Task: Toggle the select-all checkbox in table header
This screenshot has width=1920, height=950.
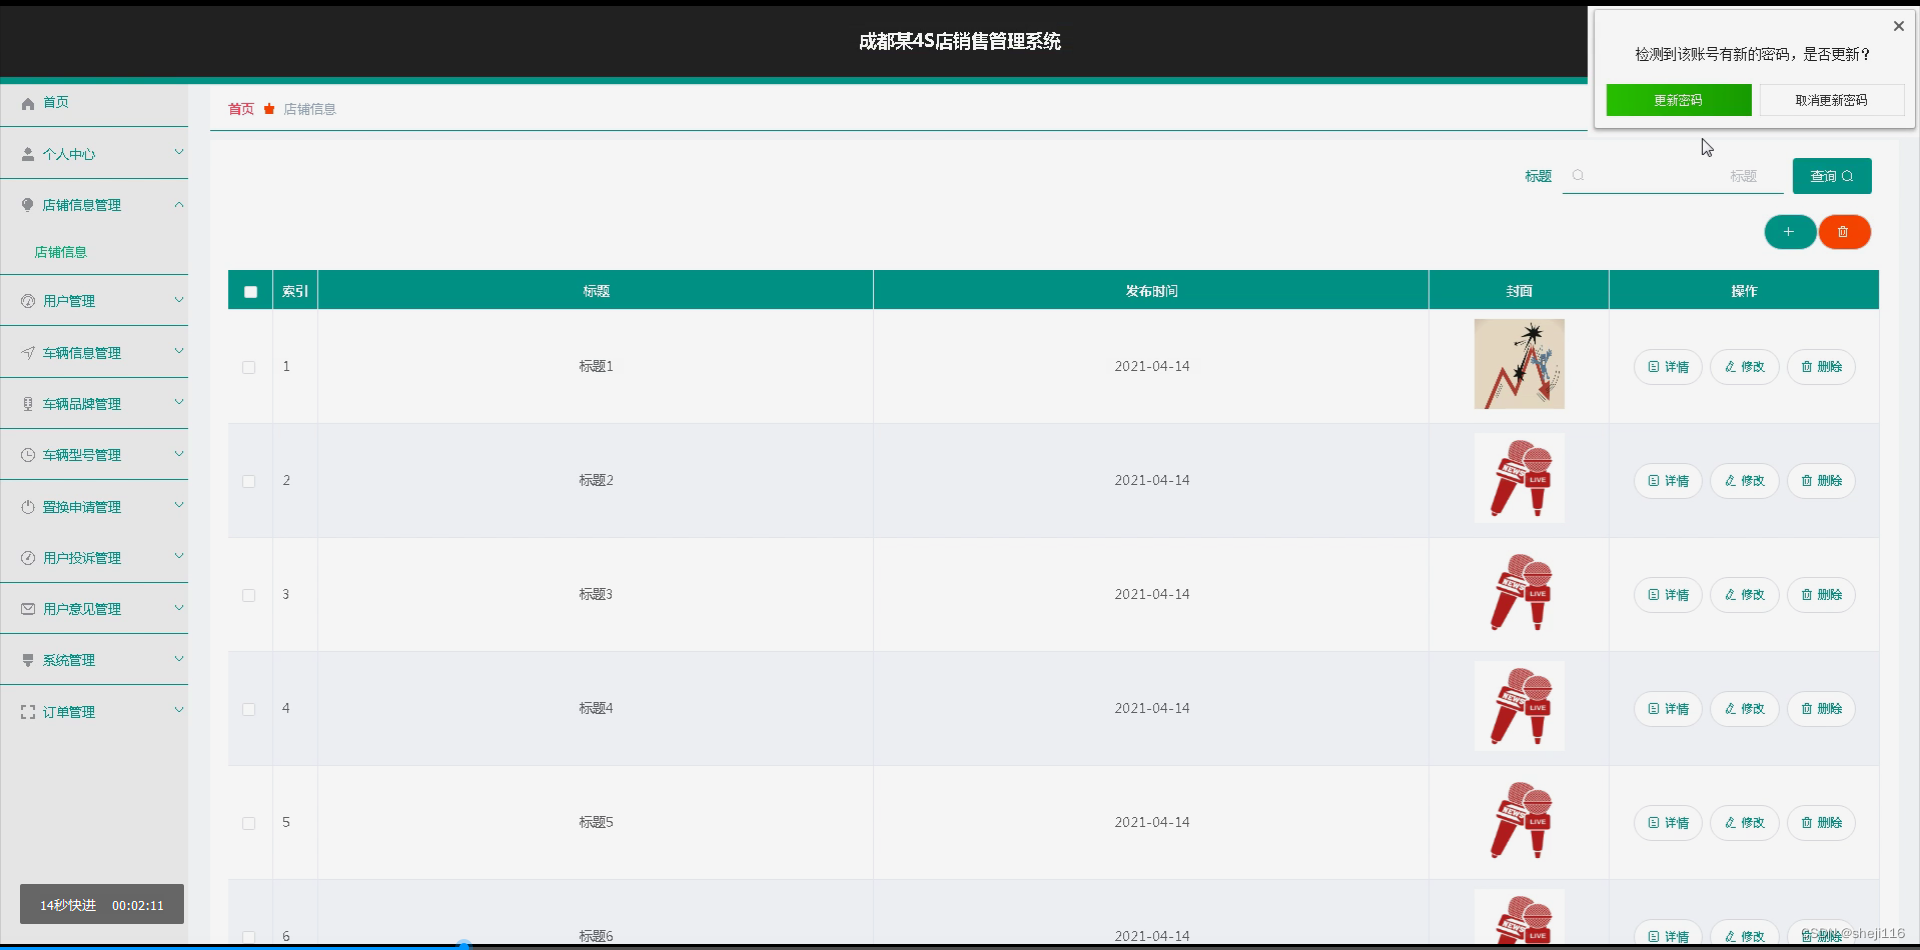Action: (x=250, y=291)
